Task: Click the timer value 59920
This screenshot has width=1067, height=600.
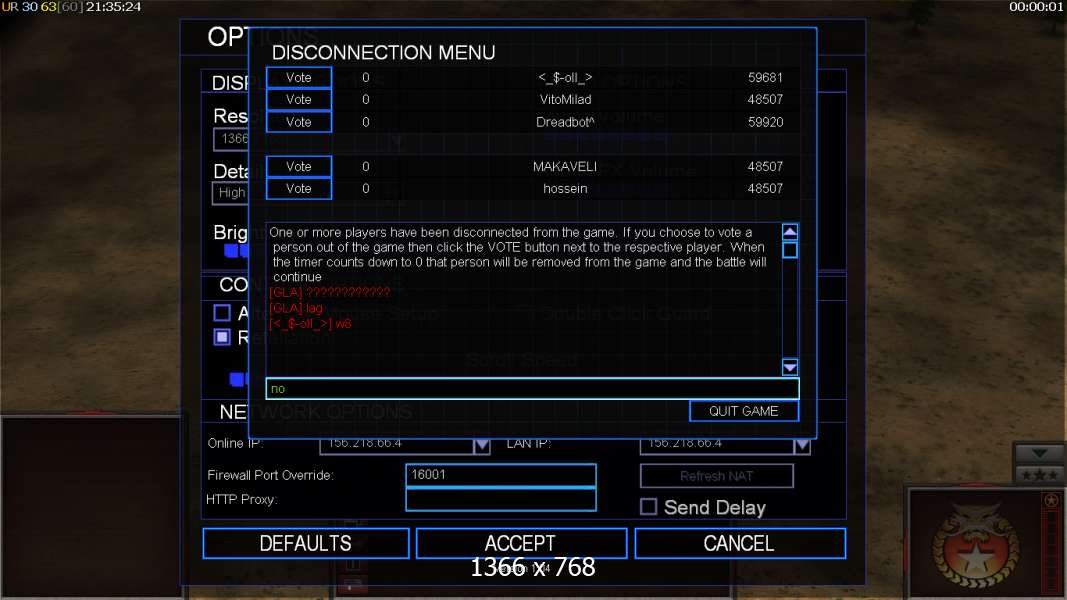Action: coord(766,122)
